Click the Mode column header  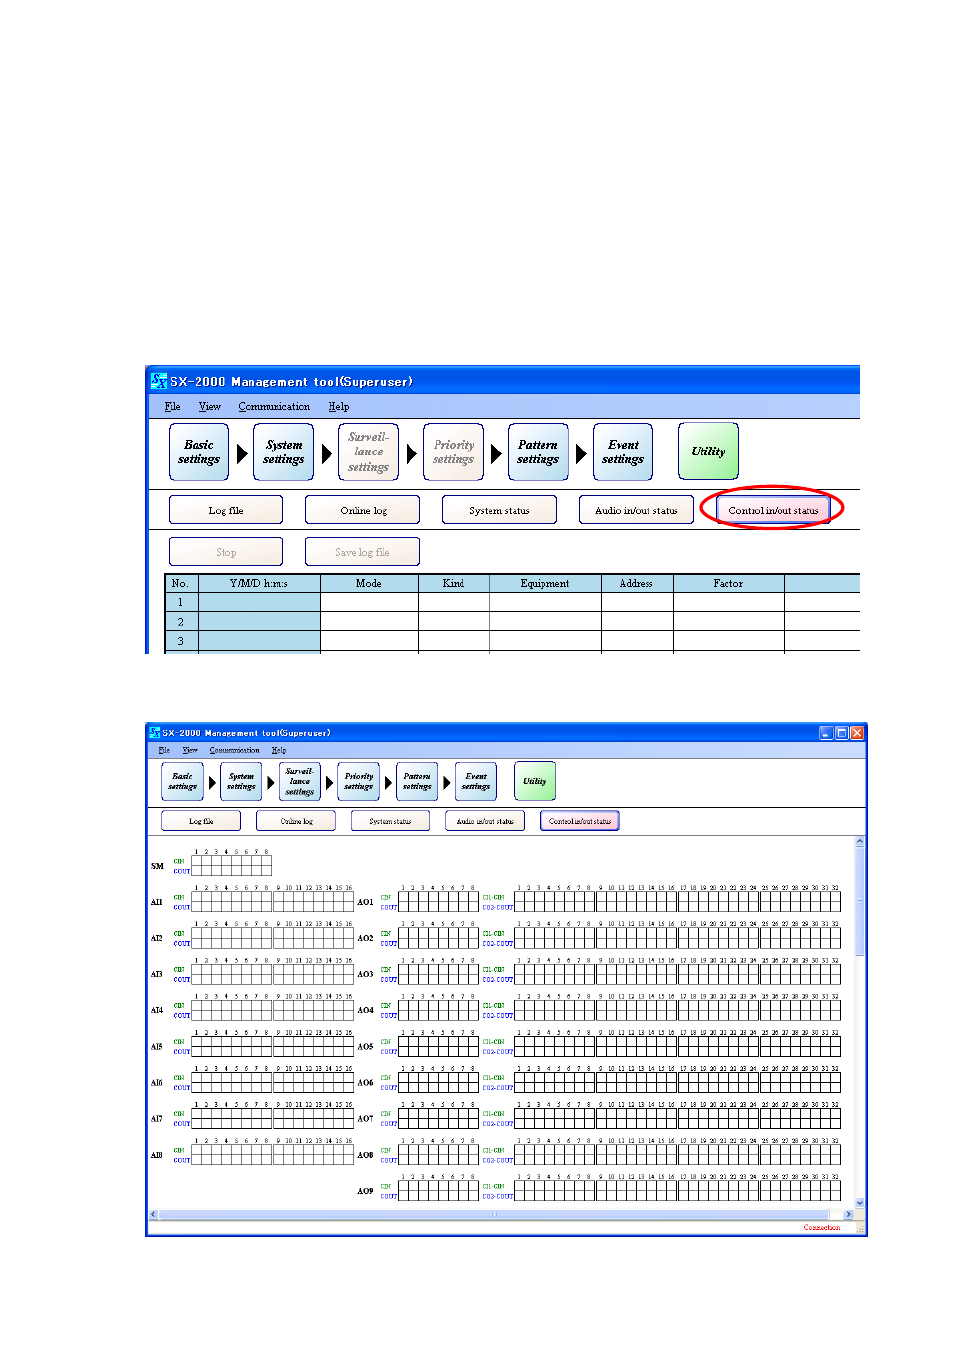[369, 584]
